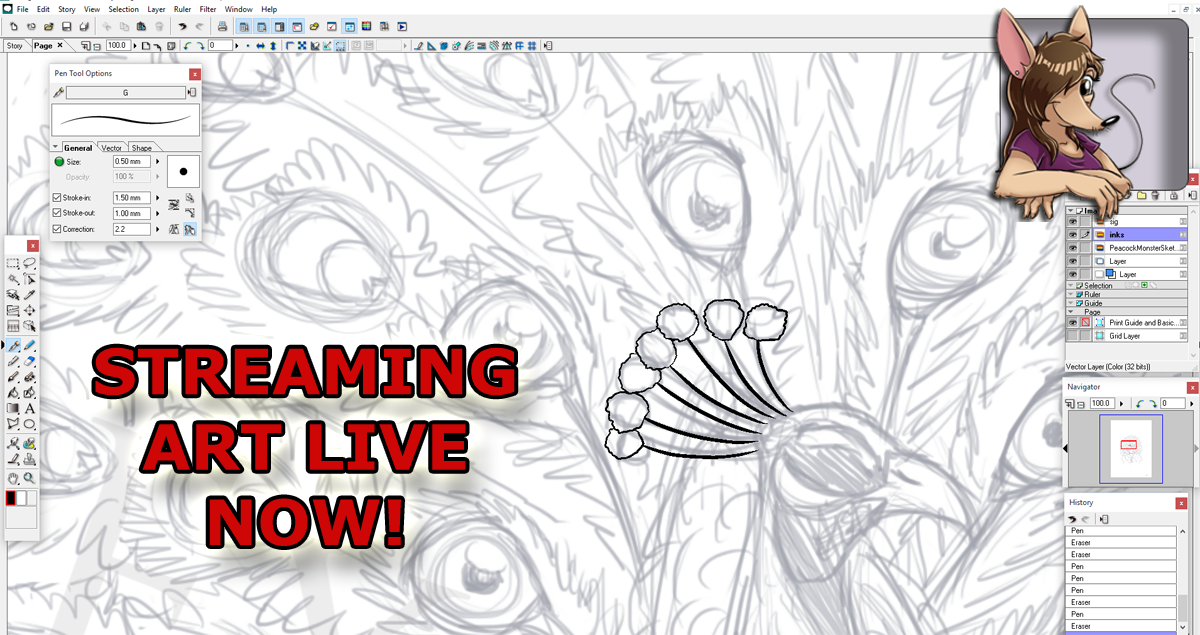Select the Rectangle Marquee tool
This screenshot has height=635, width=1200.
pos(13,263)
